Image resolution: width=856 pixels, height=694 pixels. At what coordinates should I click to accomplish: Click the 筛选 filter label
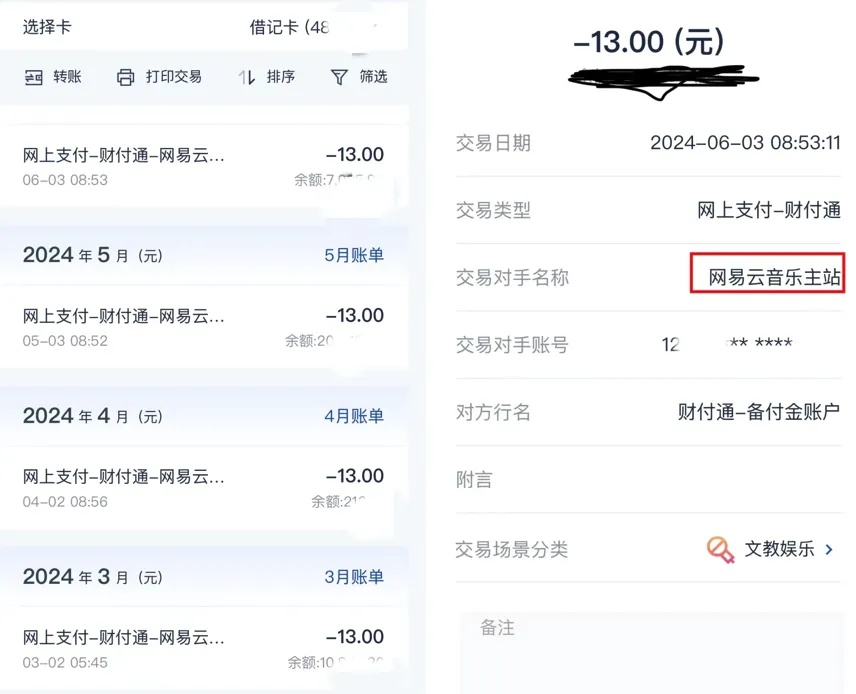[373, 77]
